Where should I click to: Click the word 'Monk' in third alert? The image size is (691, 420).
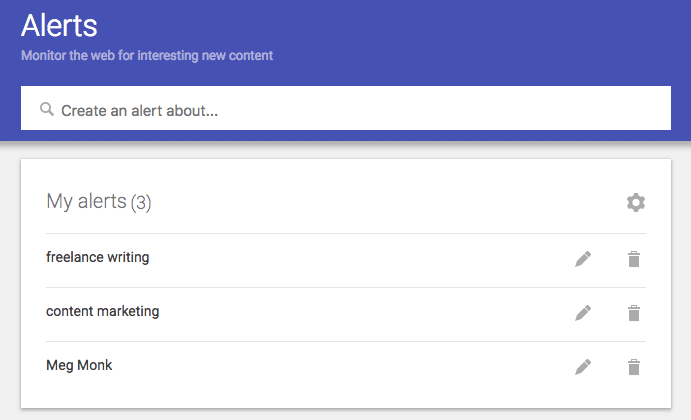pos(95,365)
